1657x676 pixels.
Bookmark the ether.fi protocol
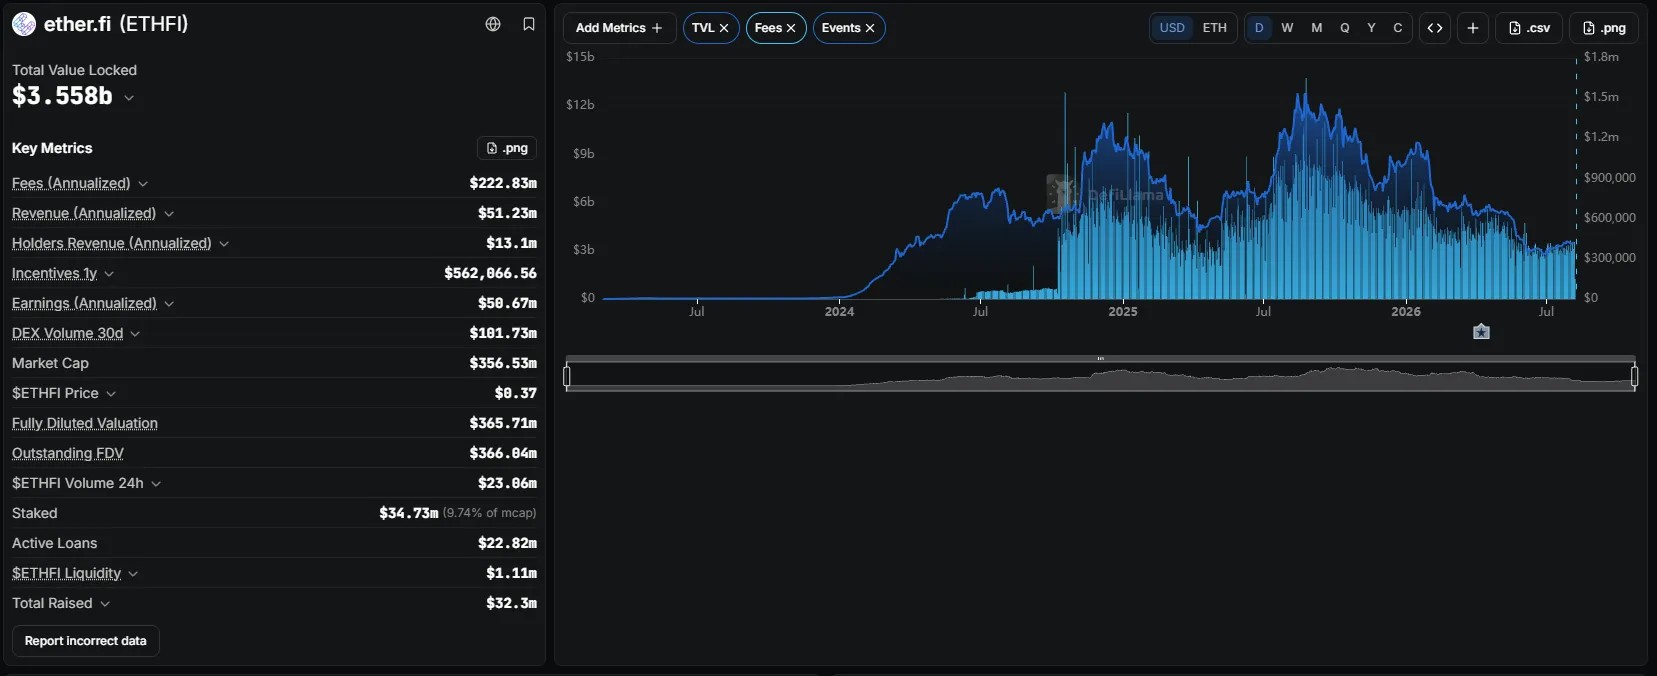coord(529,24)
